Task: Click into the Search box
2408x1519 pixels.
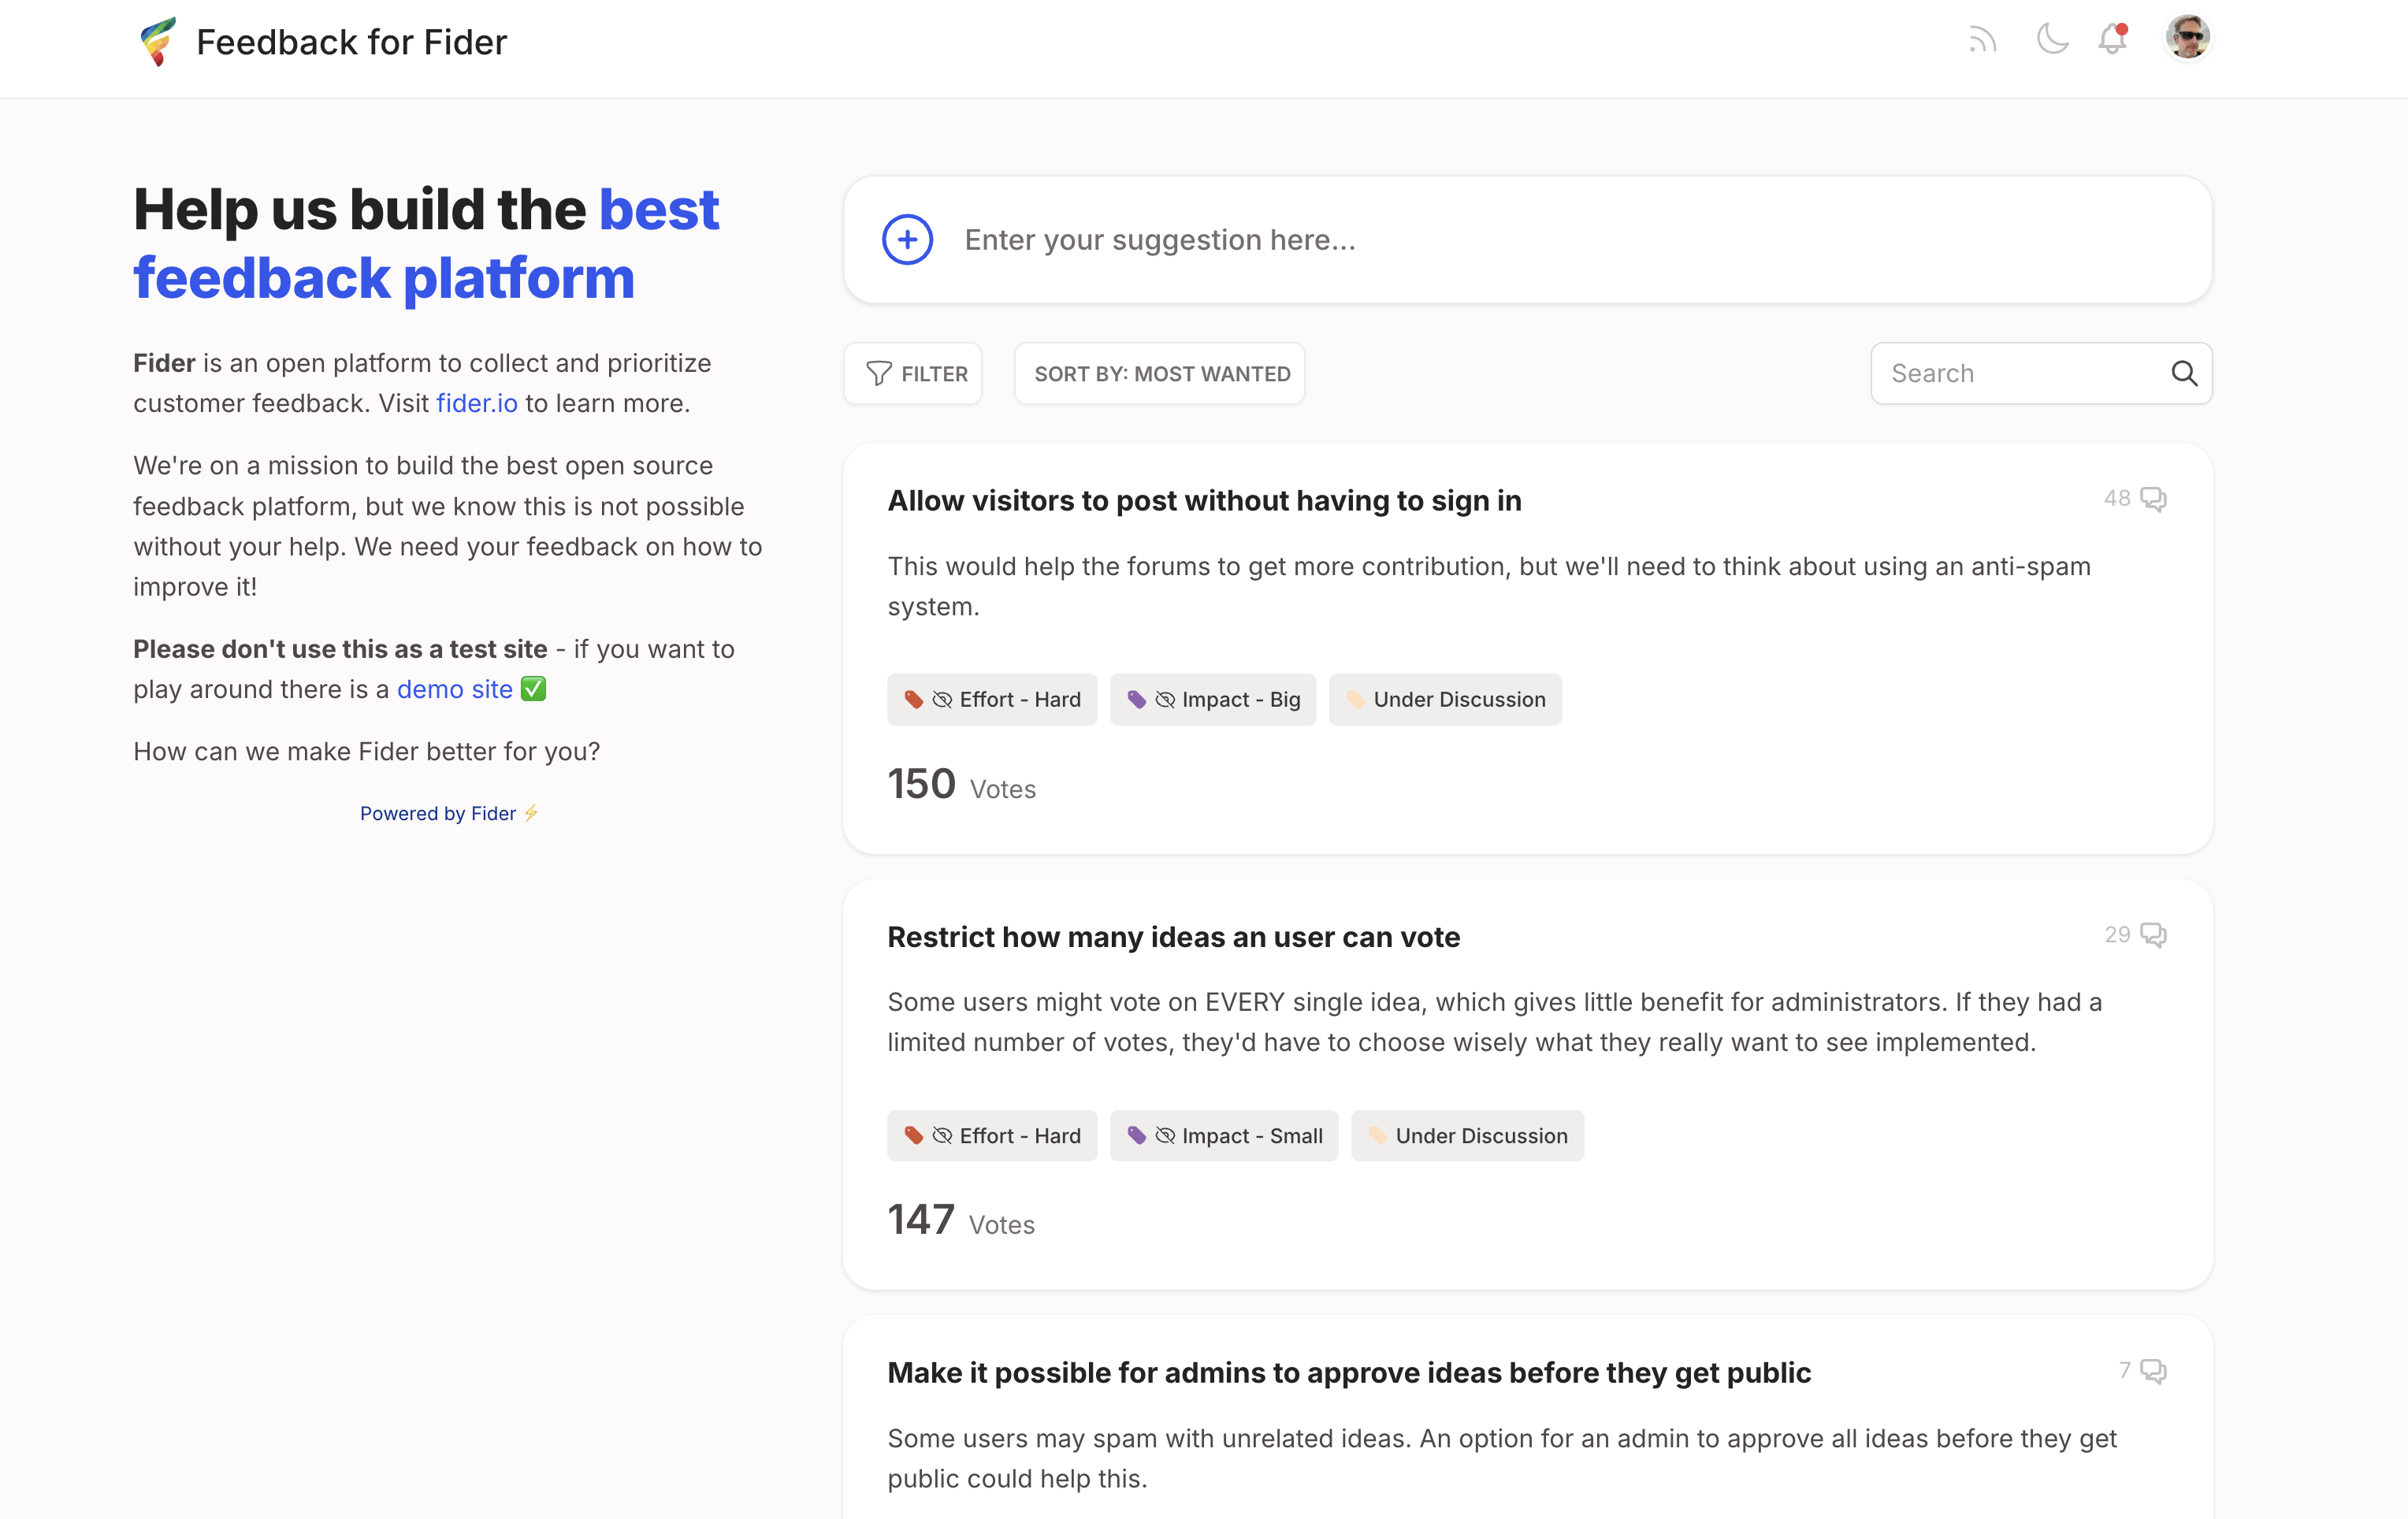Action: tap(2041, 374)
